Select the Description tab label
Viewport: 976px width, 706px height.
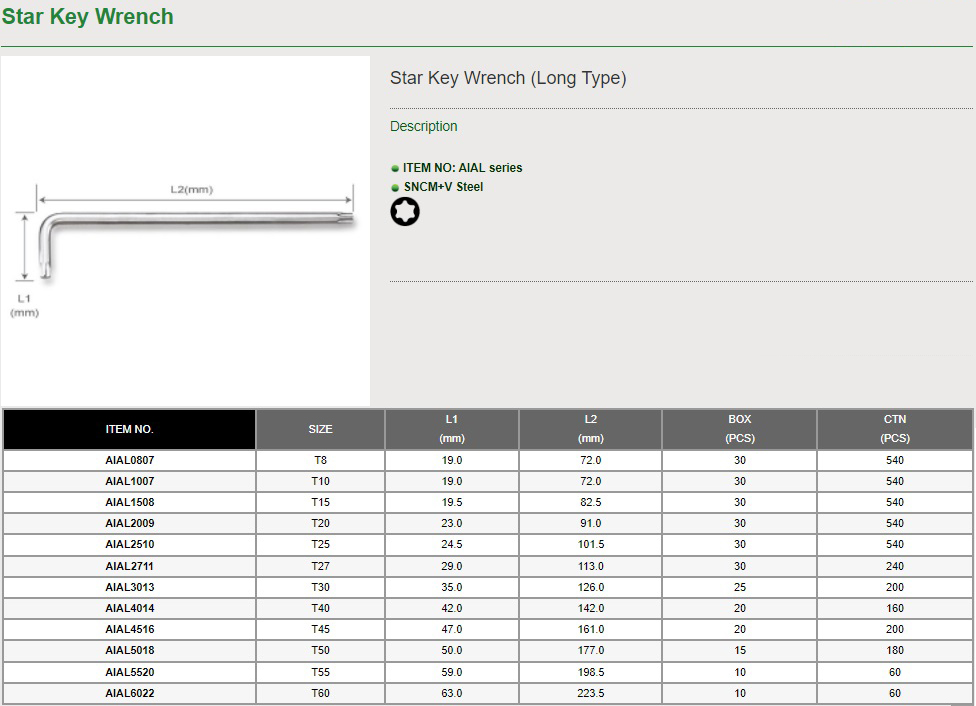tap(423, 126)
